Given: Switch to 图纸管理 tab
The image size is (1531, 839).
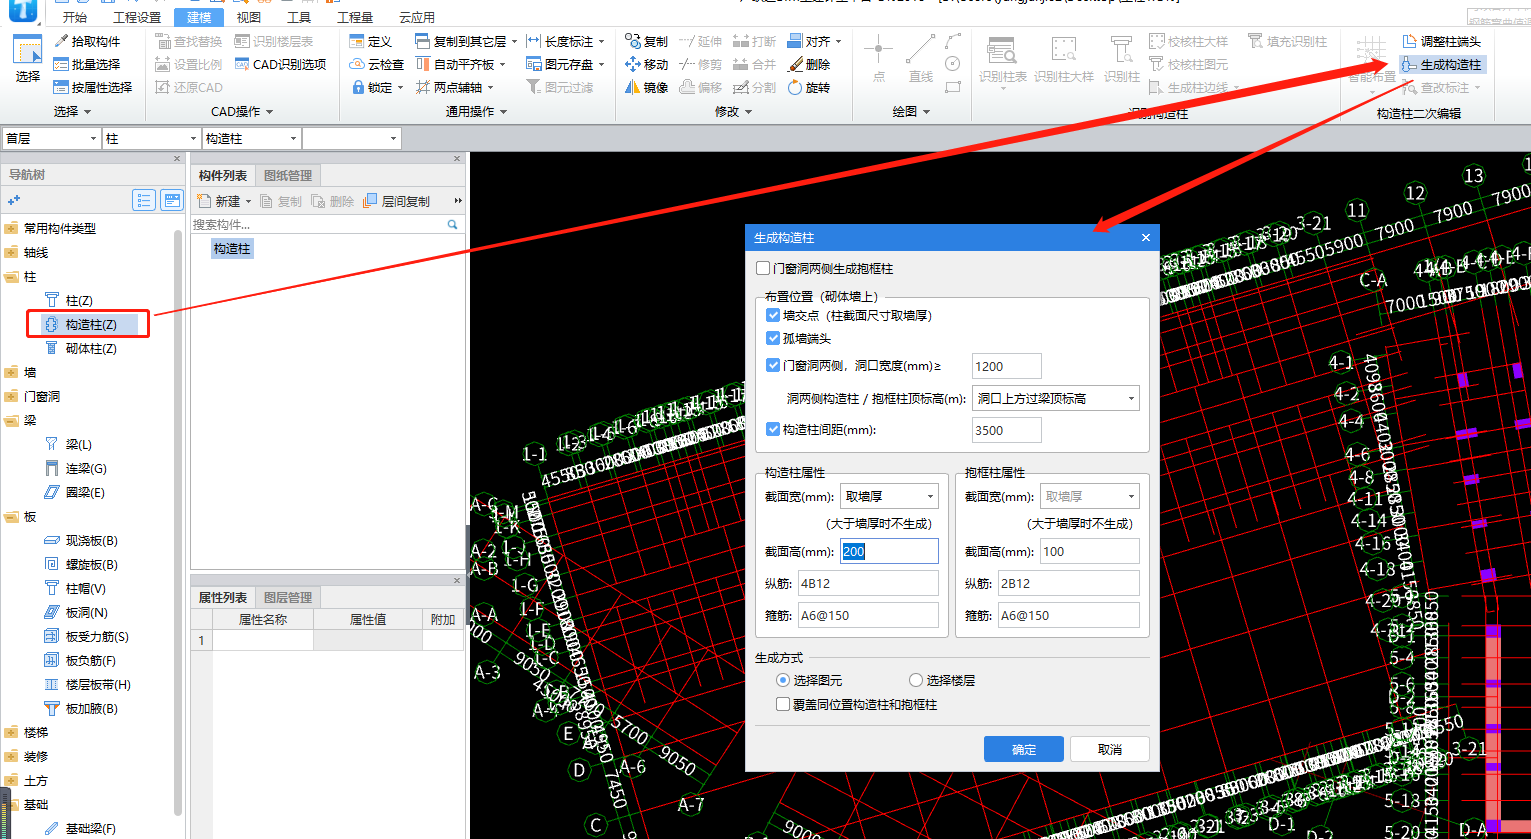Looking at the screenshot, I should point(288,175).
